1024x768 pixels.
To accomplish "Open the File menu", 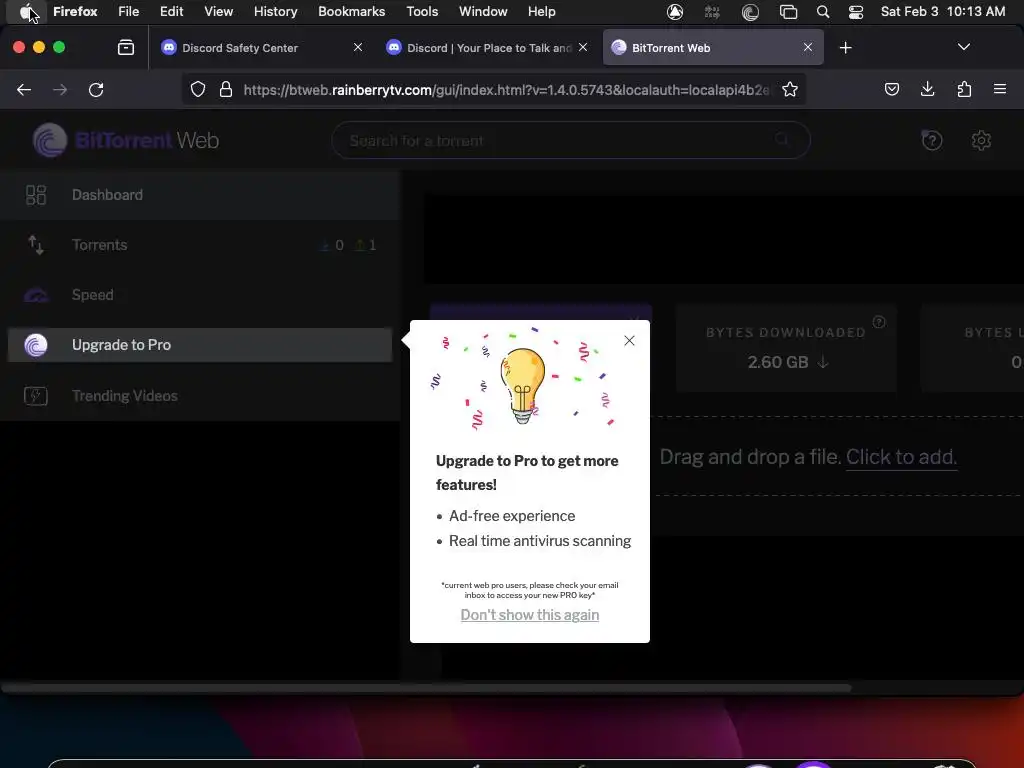I will 129,11.
